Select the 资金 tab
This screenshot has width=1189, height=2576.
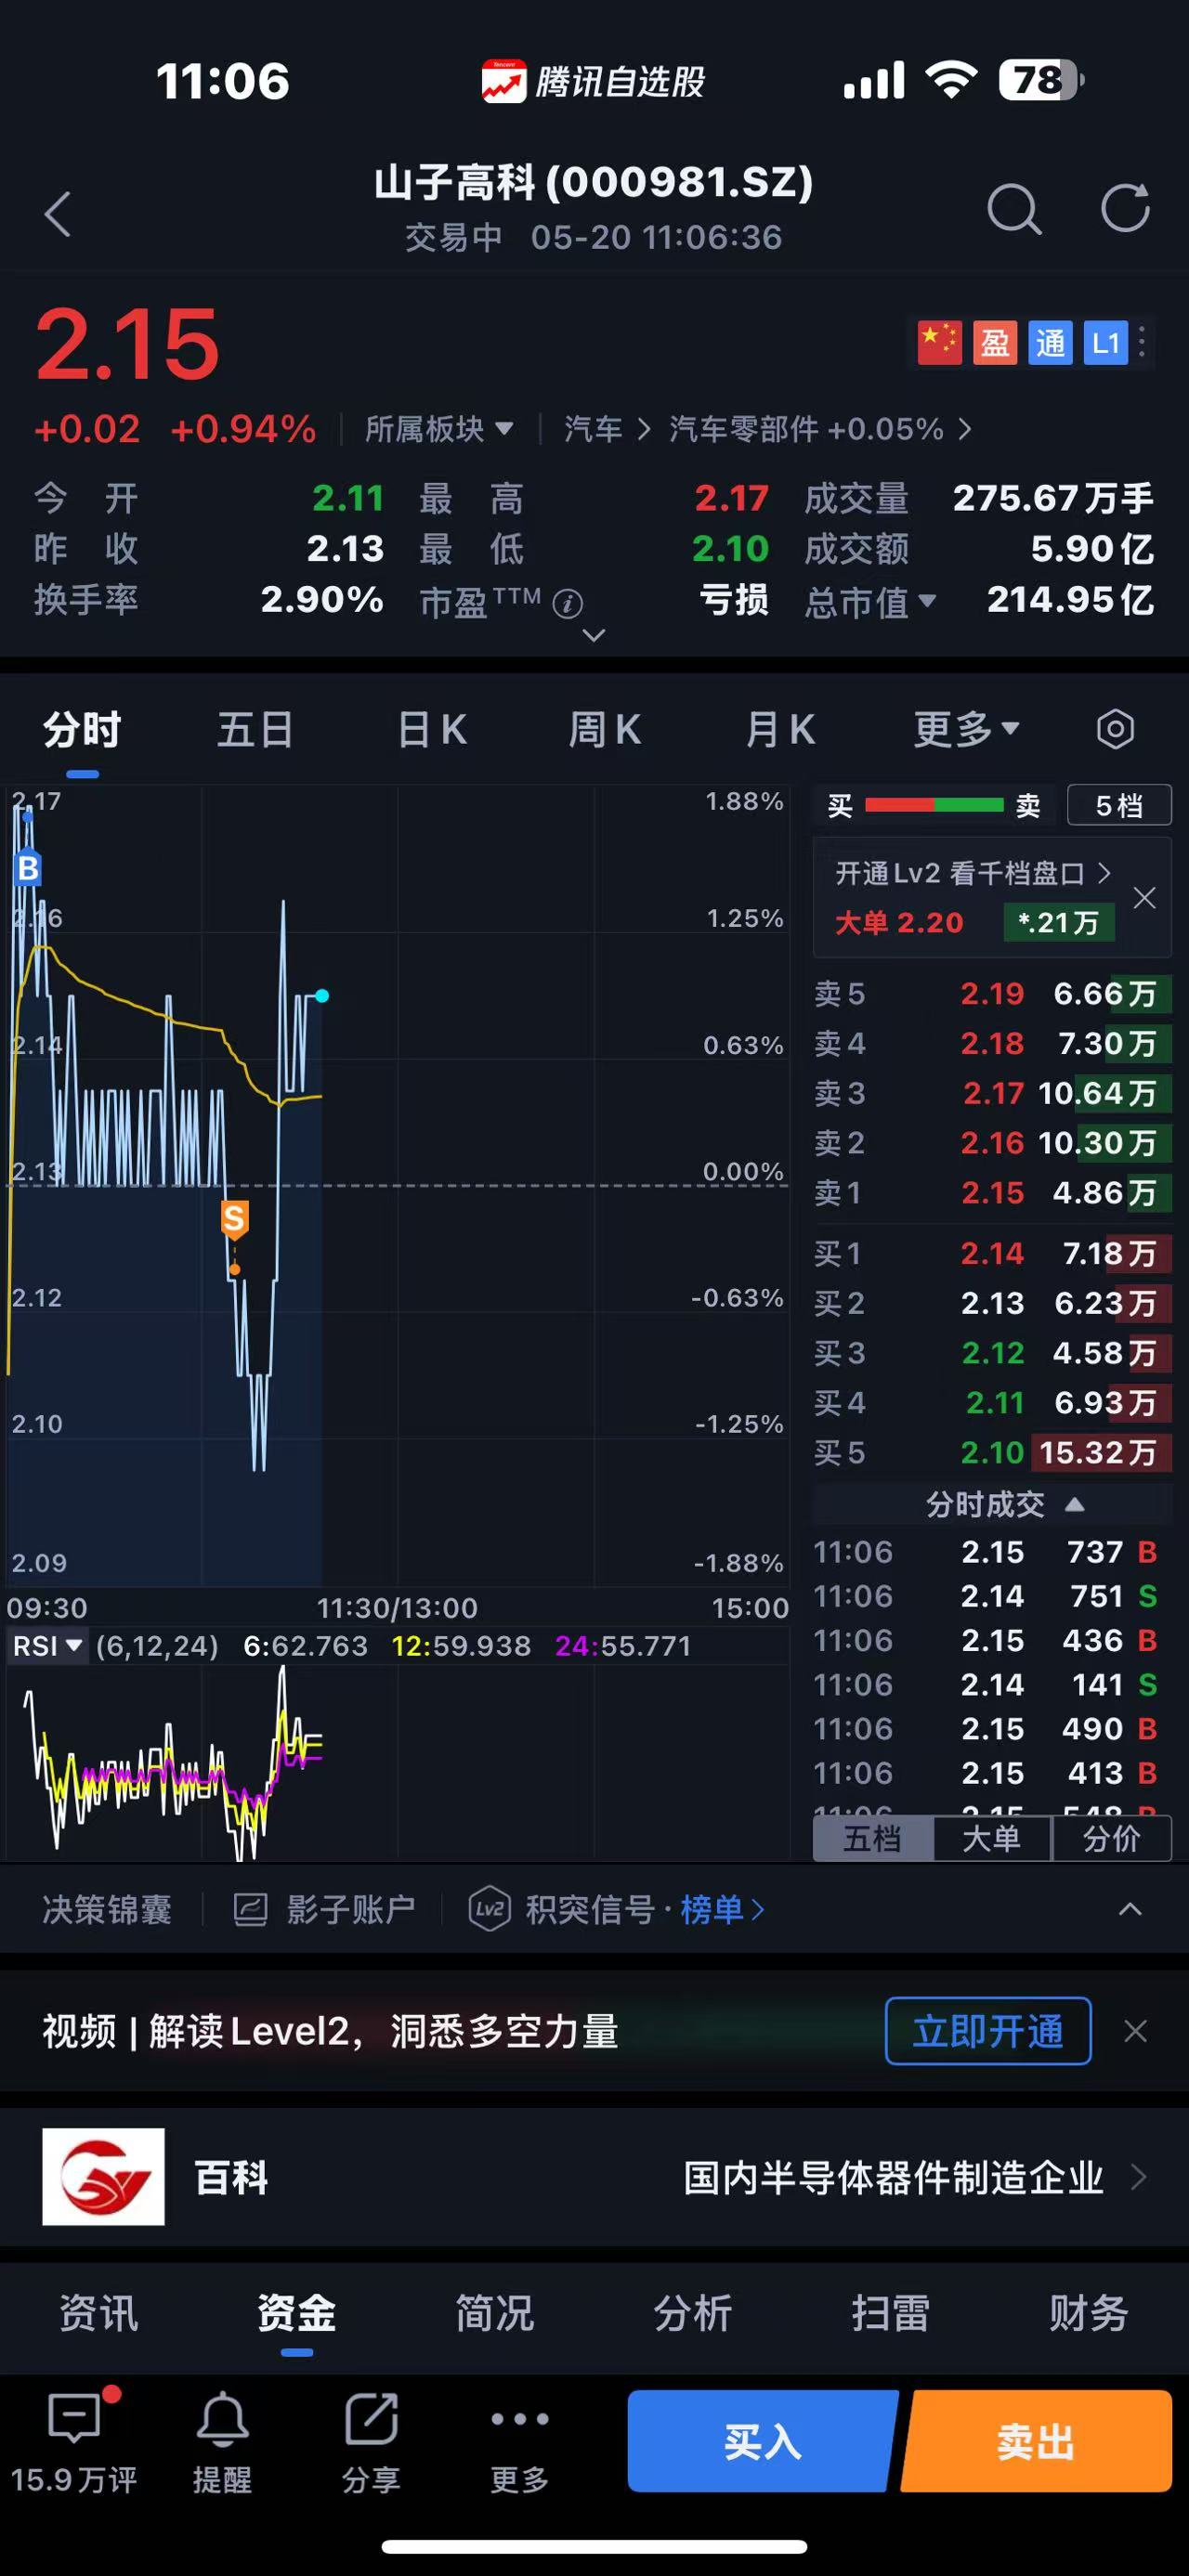pos(297,2313)
